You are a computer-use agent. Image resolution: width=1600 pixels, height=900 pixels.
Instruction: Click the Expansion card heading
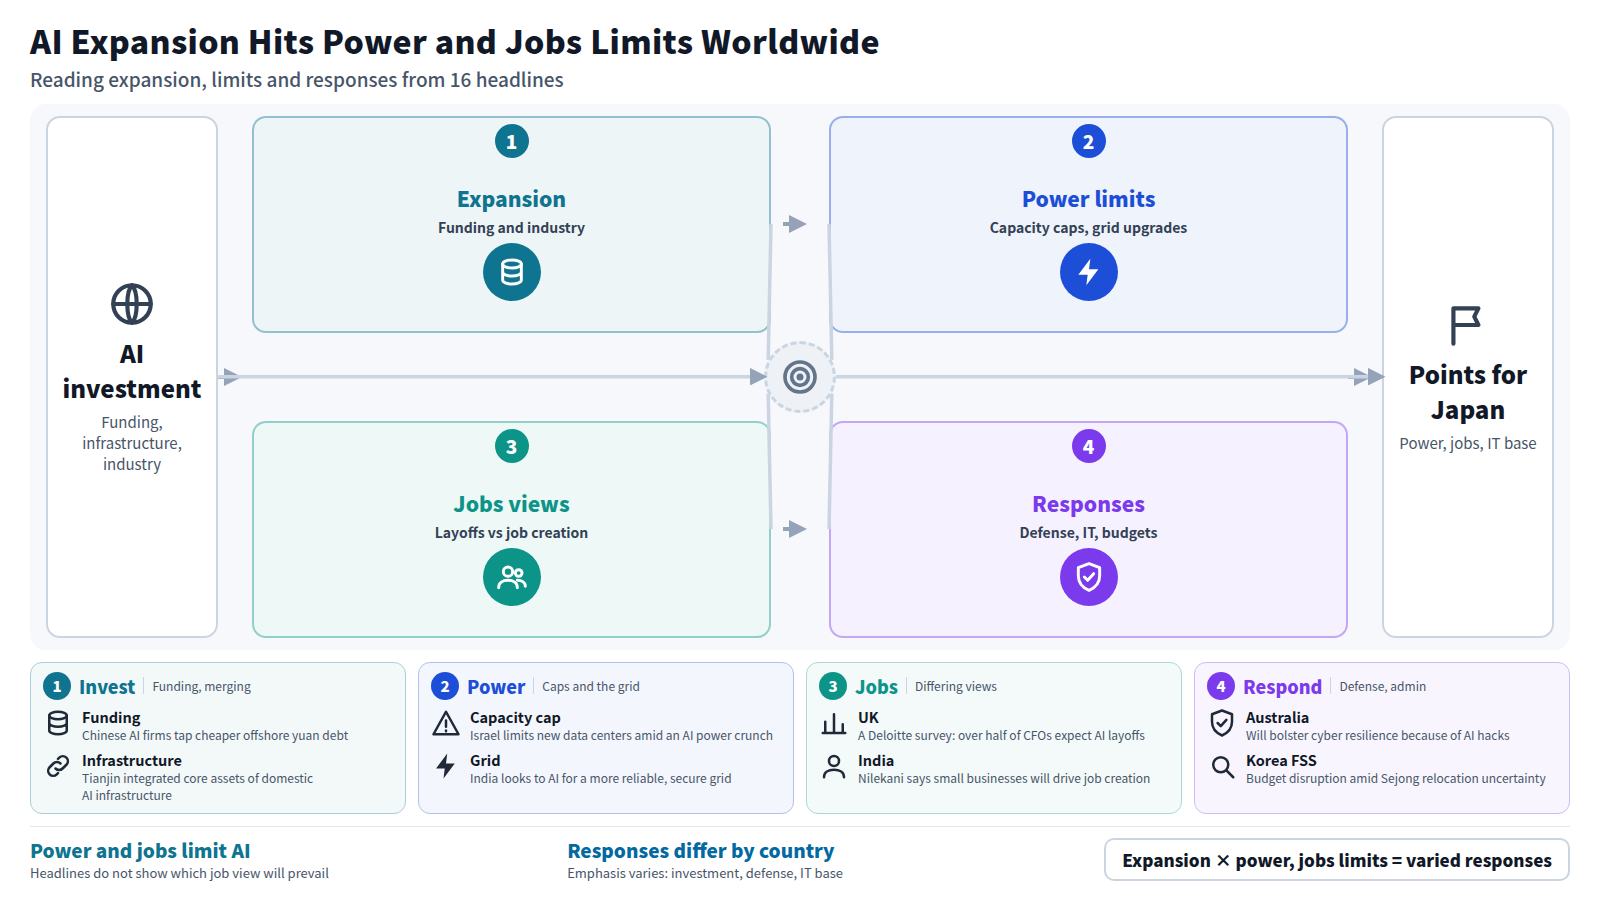coord(512,199)
